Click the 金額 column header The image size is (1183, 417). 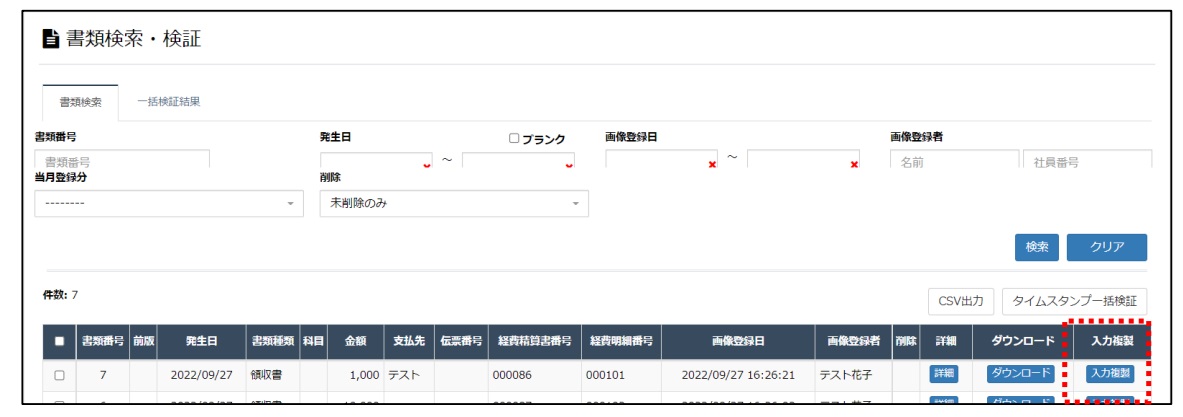355,341
